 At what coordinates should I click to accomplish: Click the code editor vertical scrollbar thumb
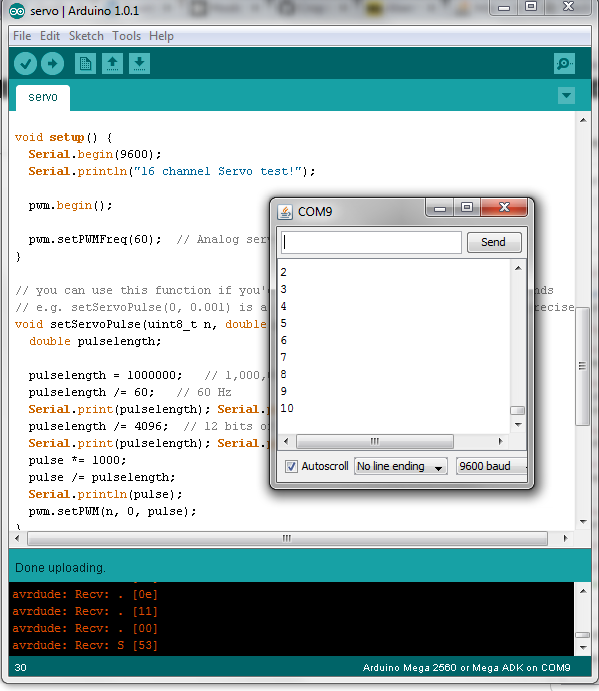(583, 366)
